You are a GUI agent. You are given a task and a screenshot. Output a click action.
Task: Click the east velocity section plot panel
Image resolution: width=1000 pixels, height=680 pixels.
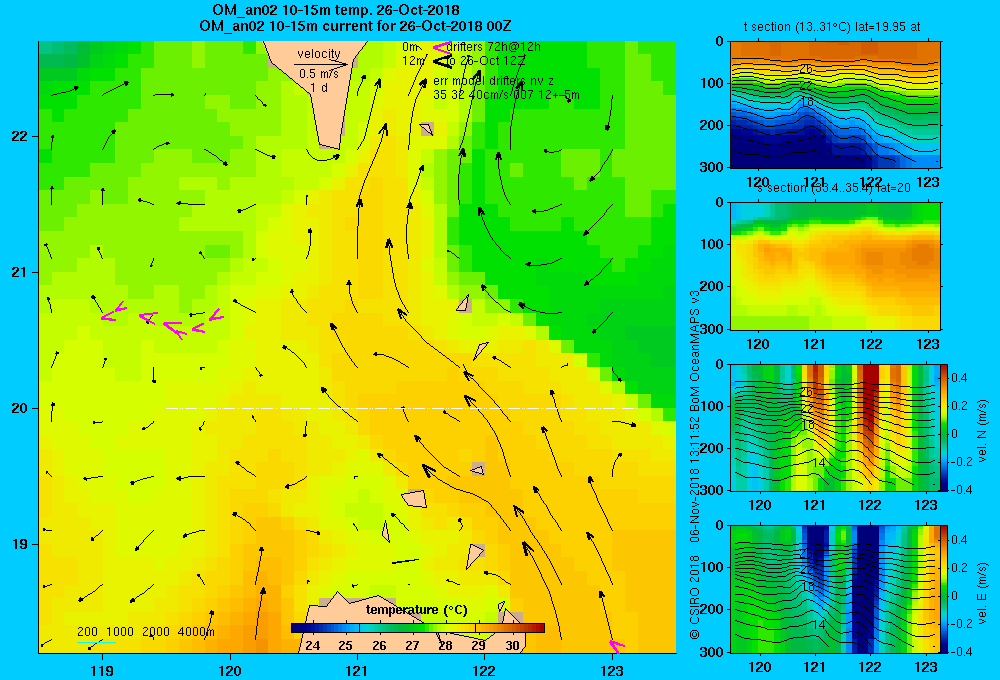[835, 589]
